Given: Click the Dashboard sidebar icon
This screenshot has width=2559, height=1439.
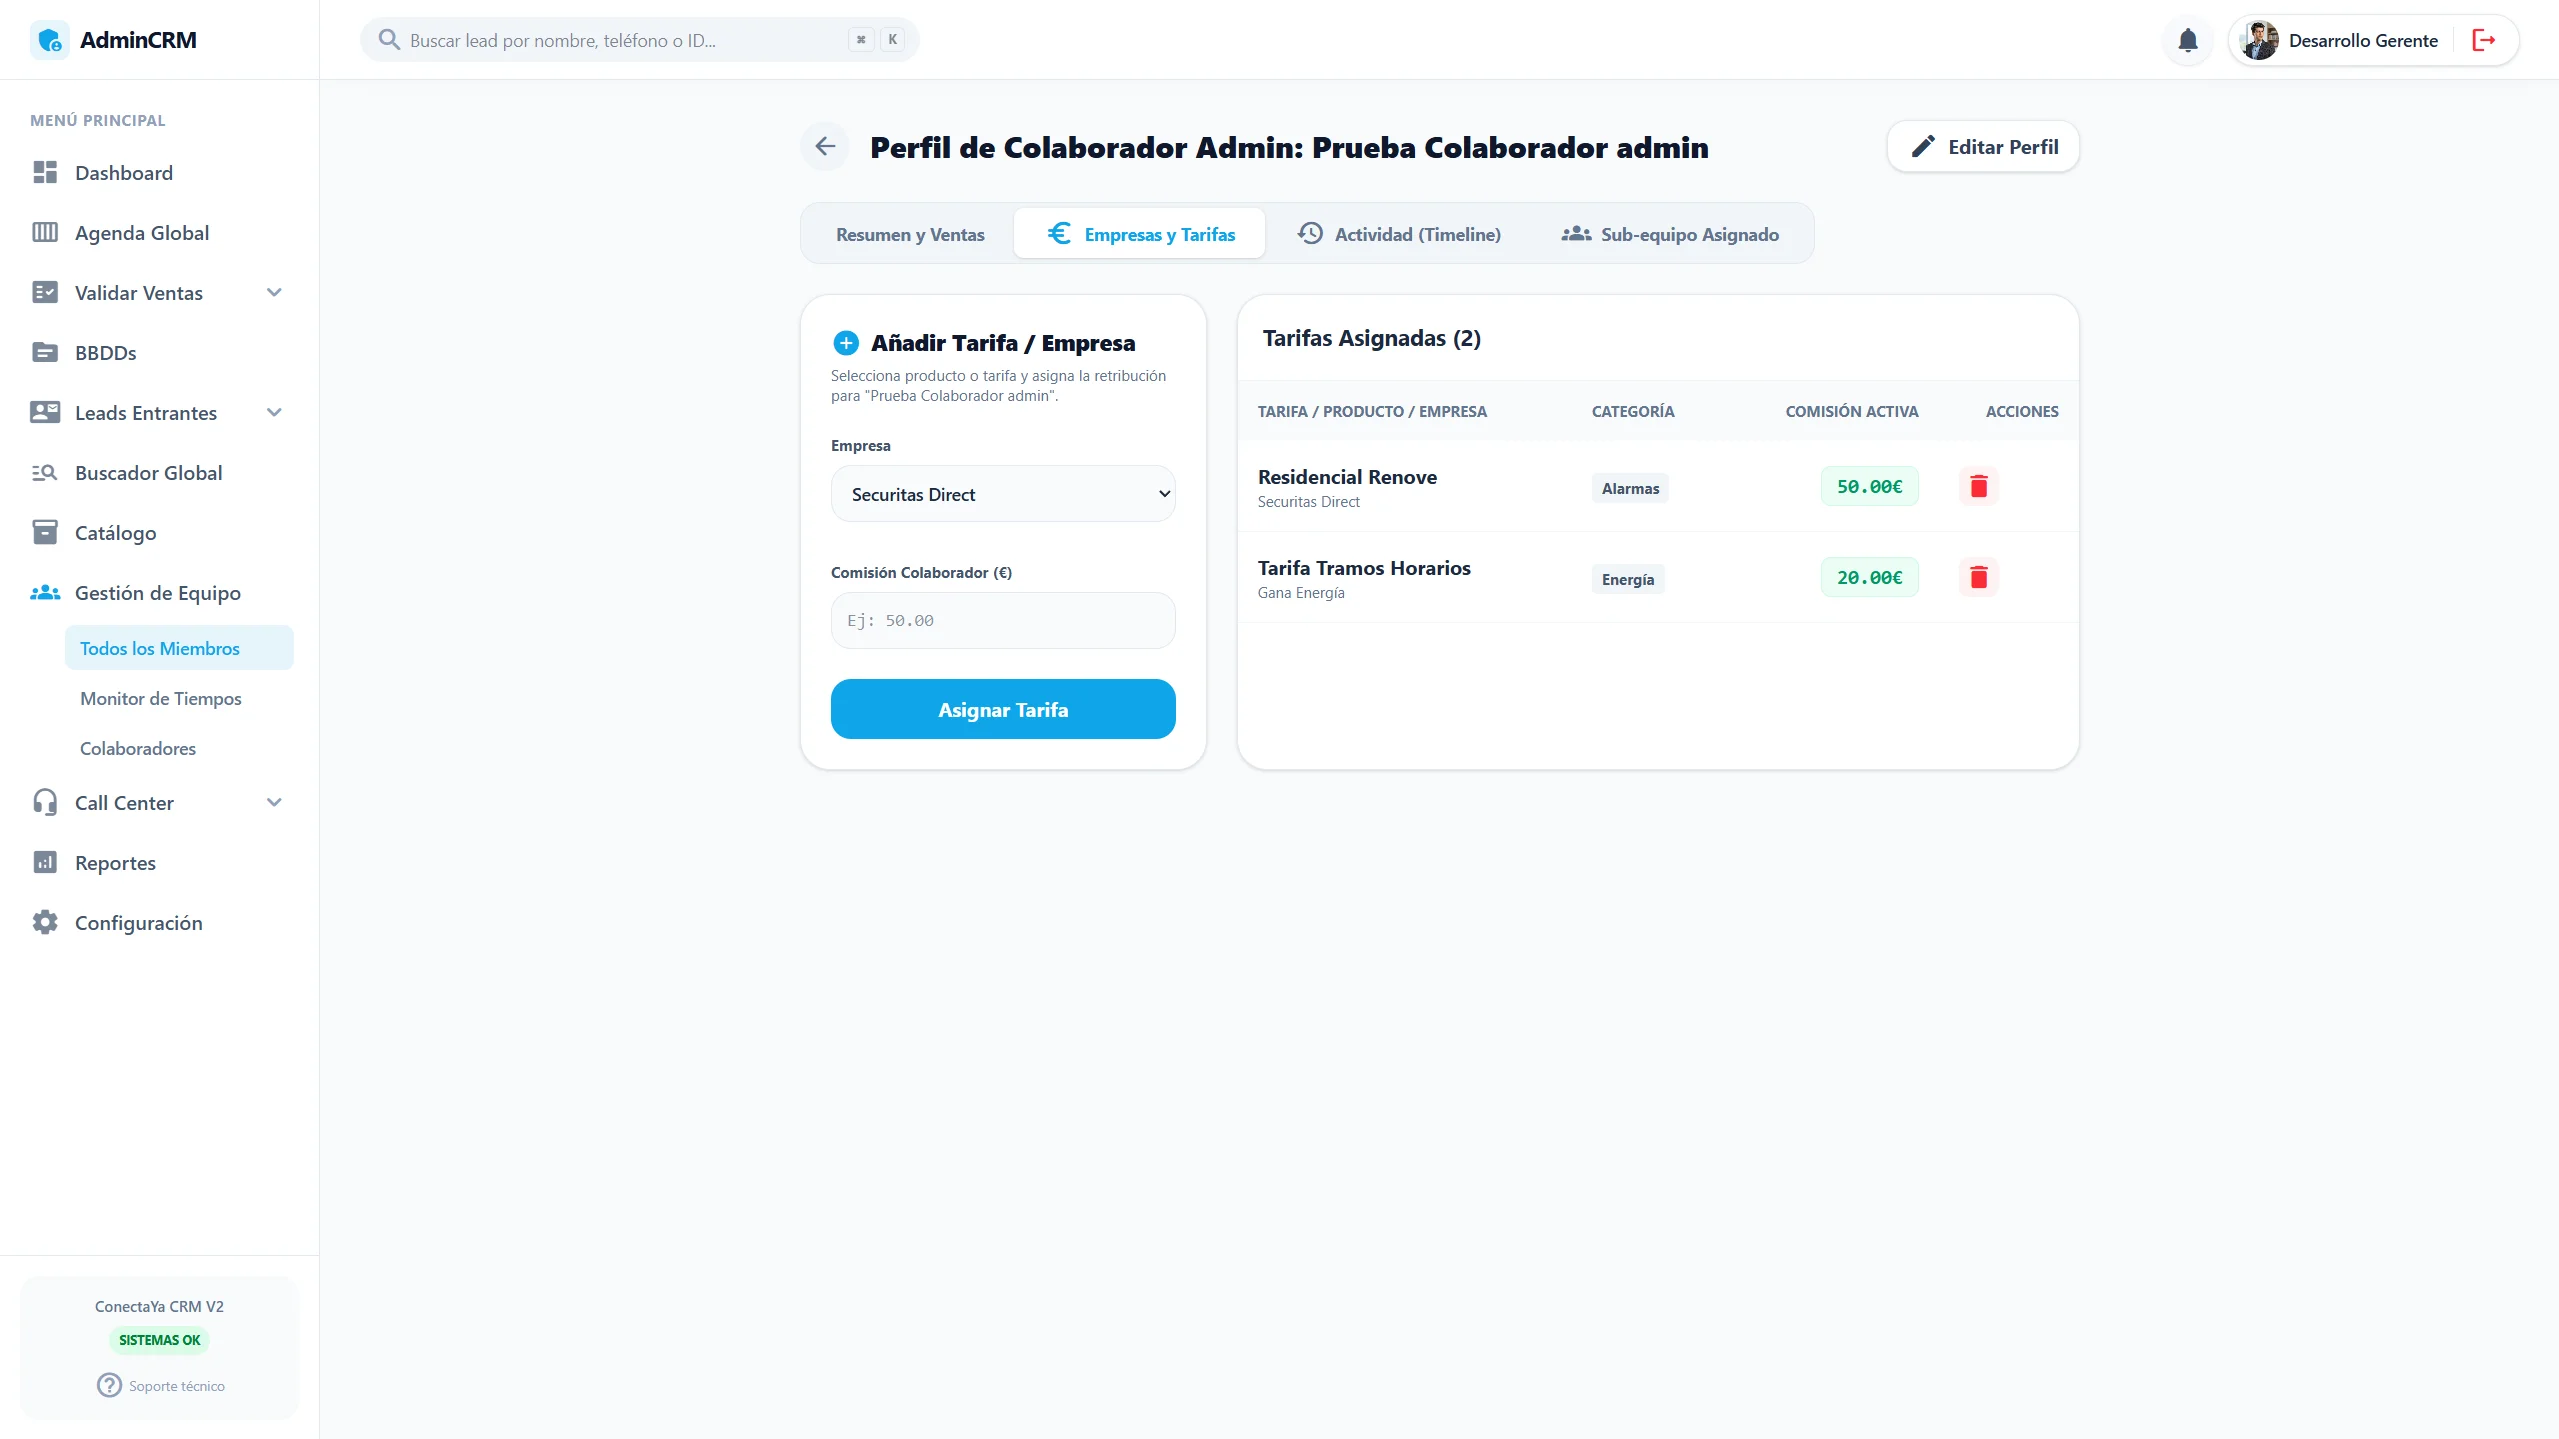Looking at the screenshot, I should click(x=45, y=172).
